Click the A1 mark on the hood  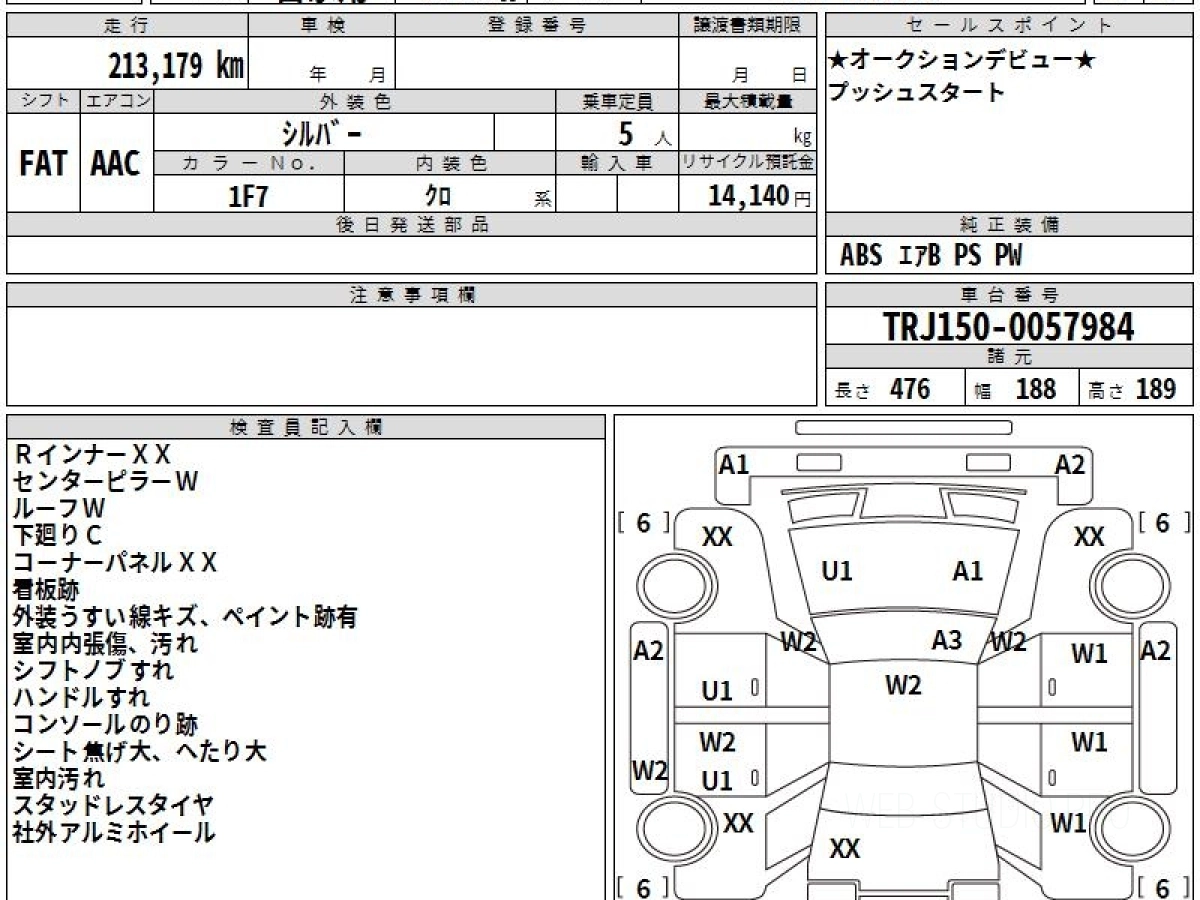point(967,571)
